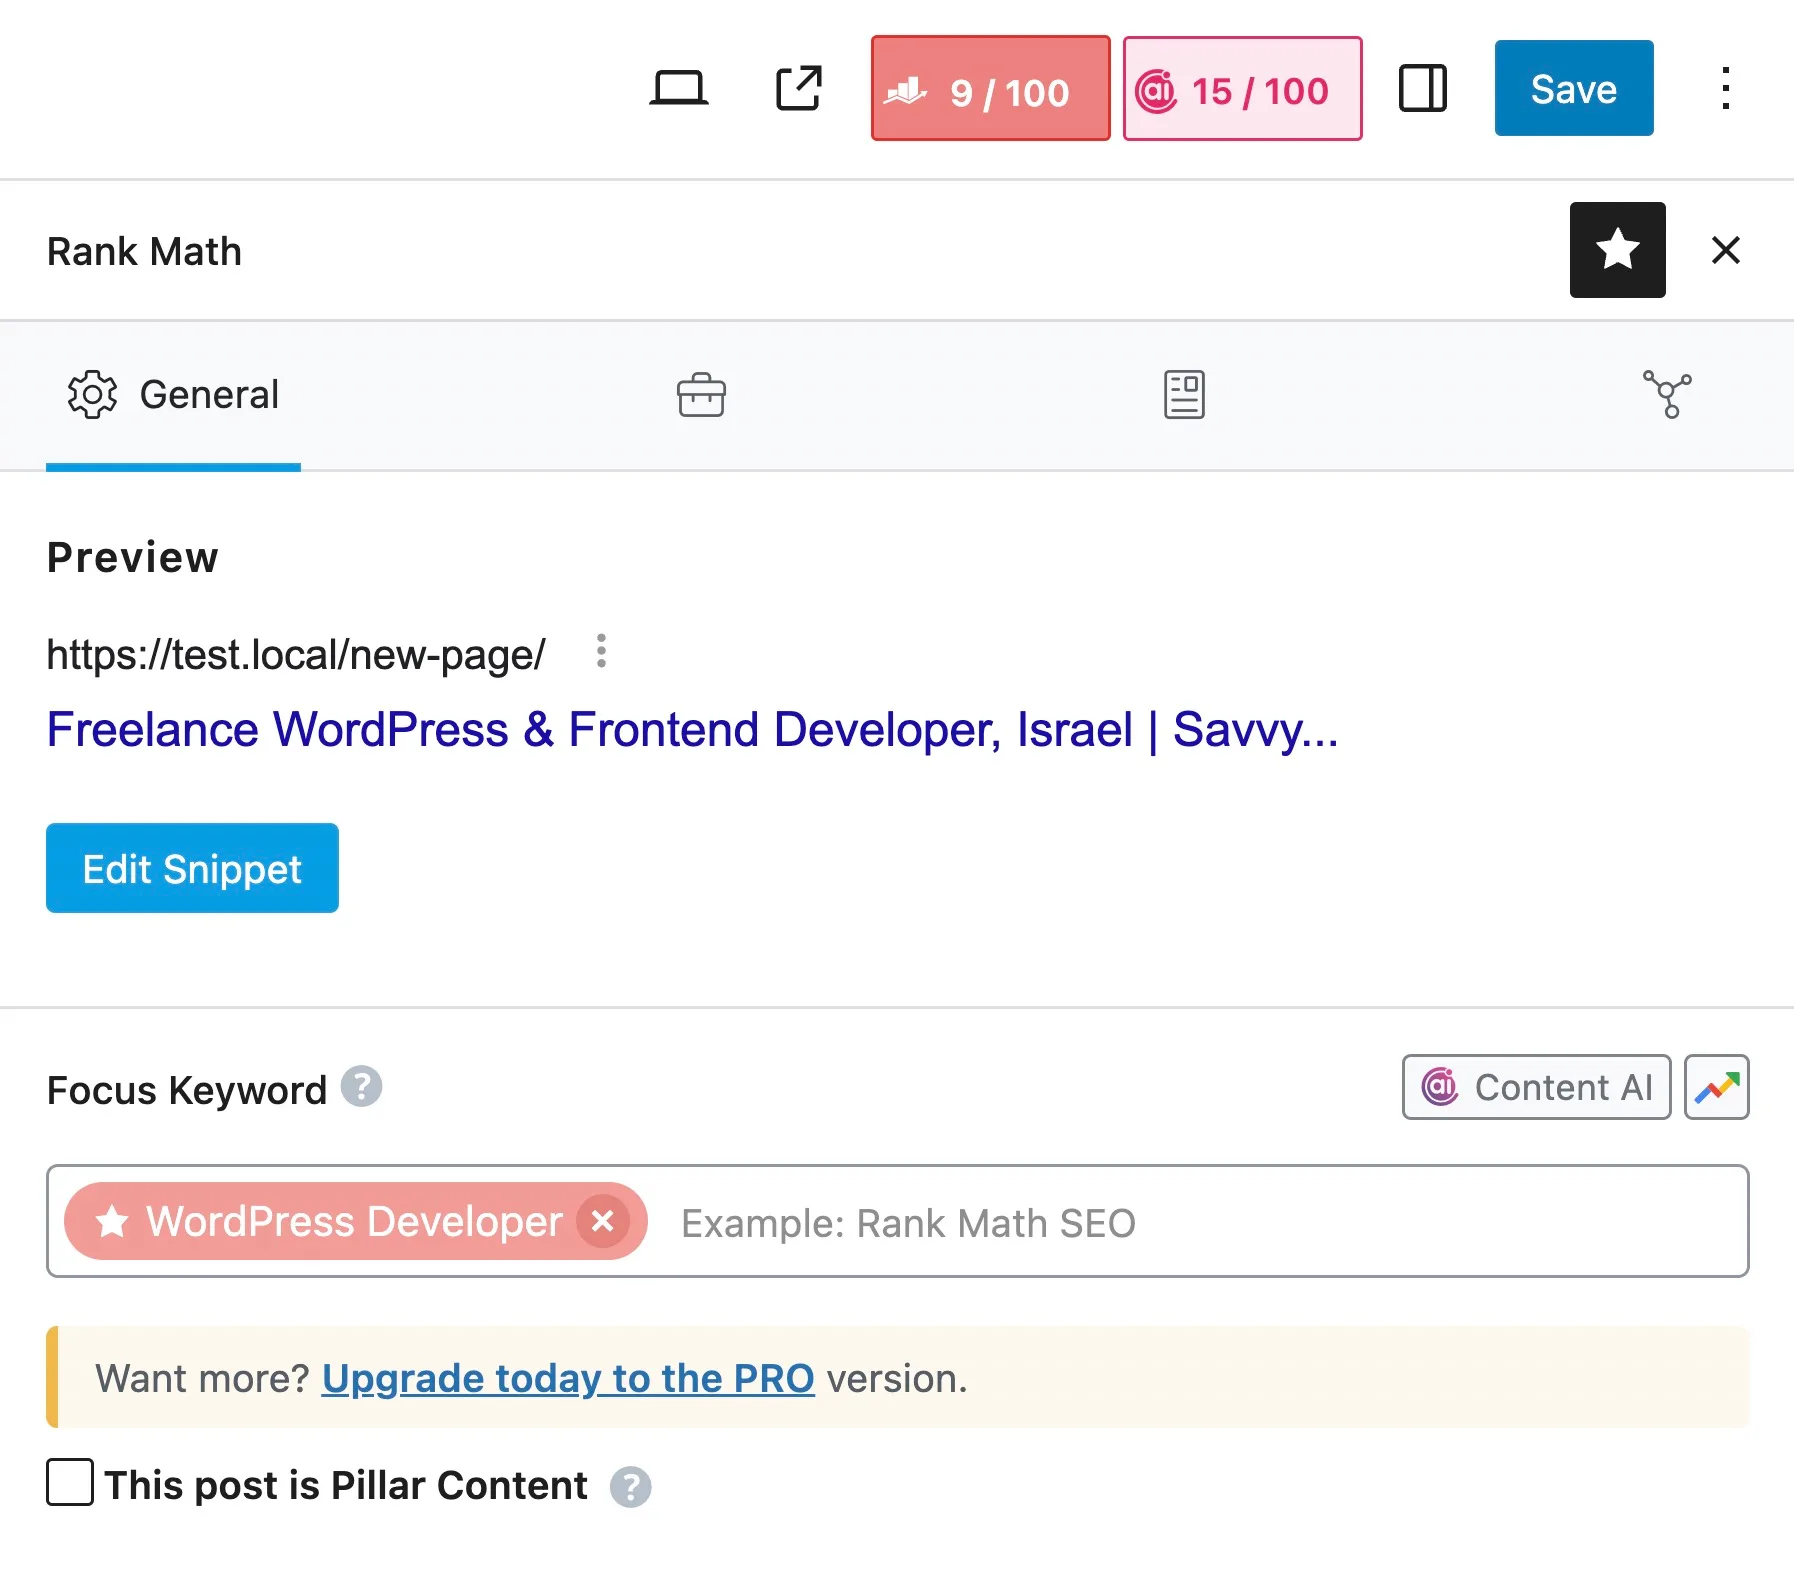Open Rank Math SEO score 9 / 100

[x=990, y=88]
